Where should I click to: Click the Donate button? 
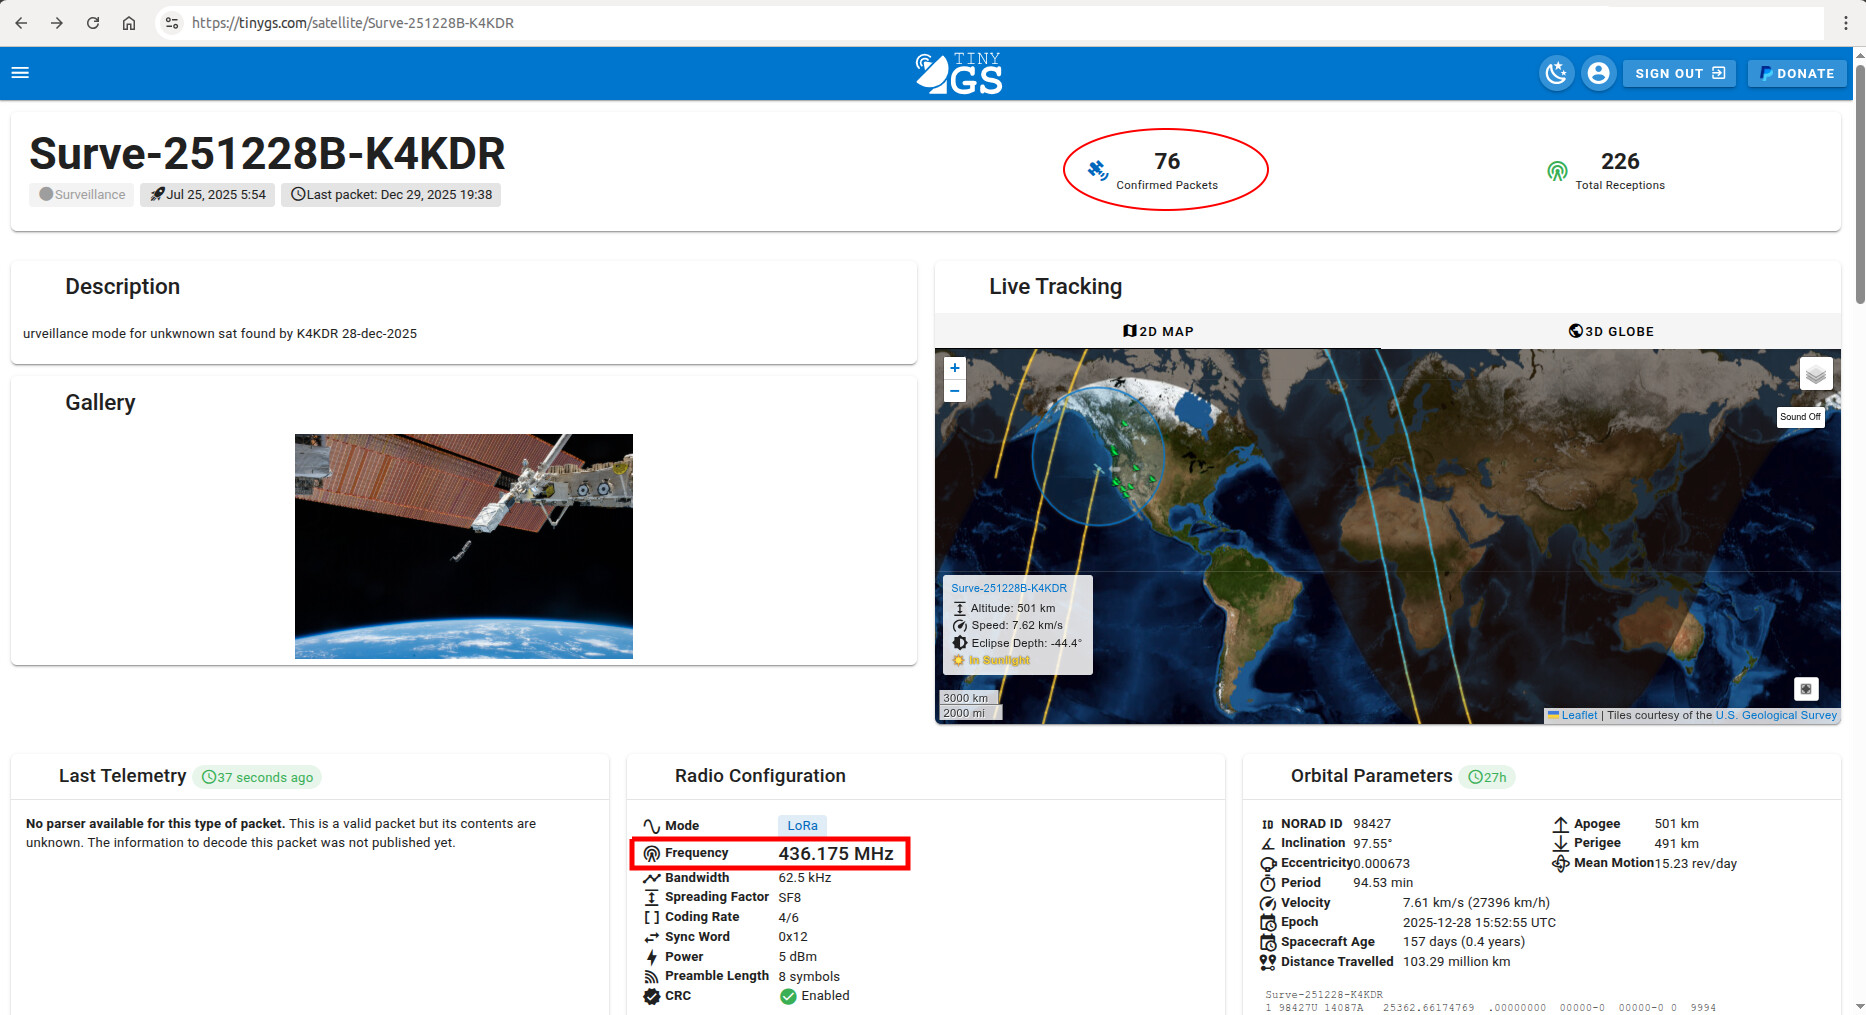coord(1797,73)
